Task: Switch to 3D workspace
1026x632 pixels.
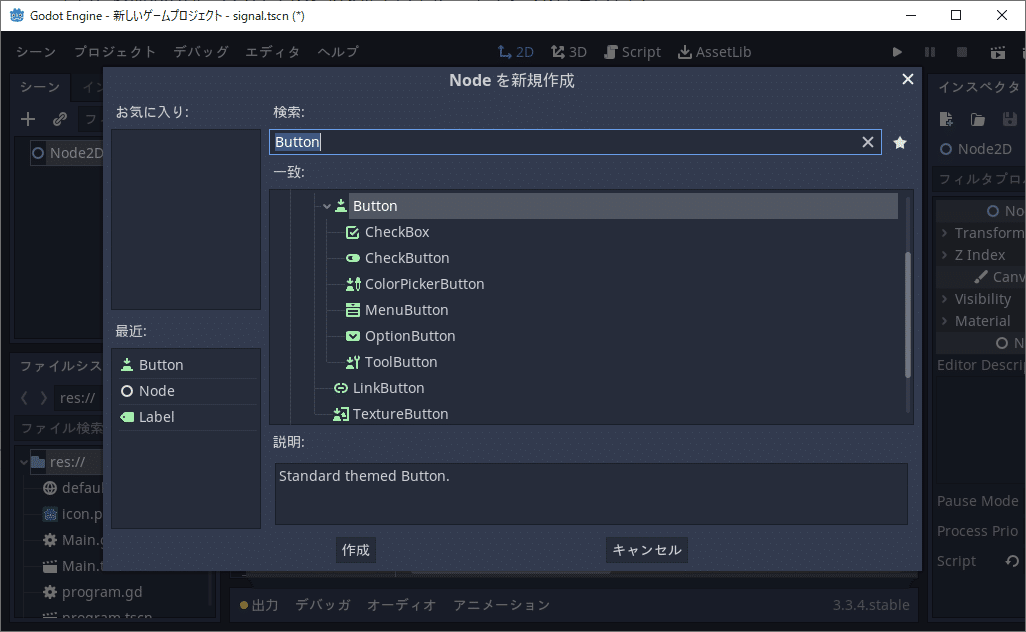Action: 569,52
